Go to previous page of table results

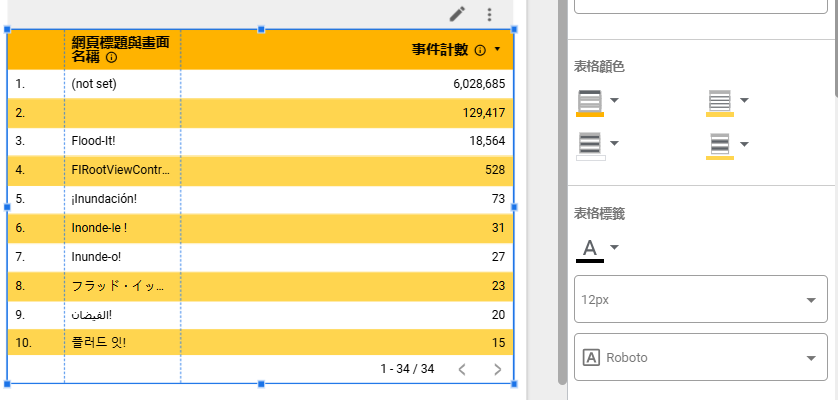[x=462, y=369]
